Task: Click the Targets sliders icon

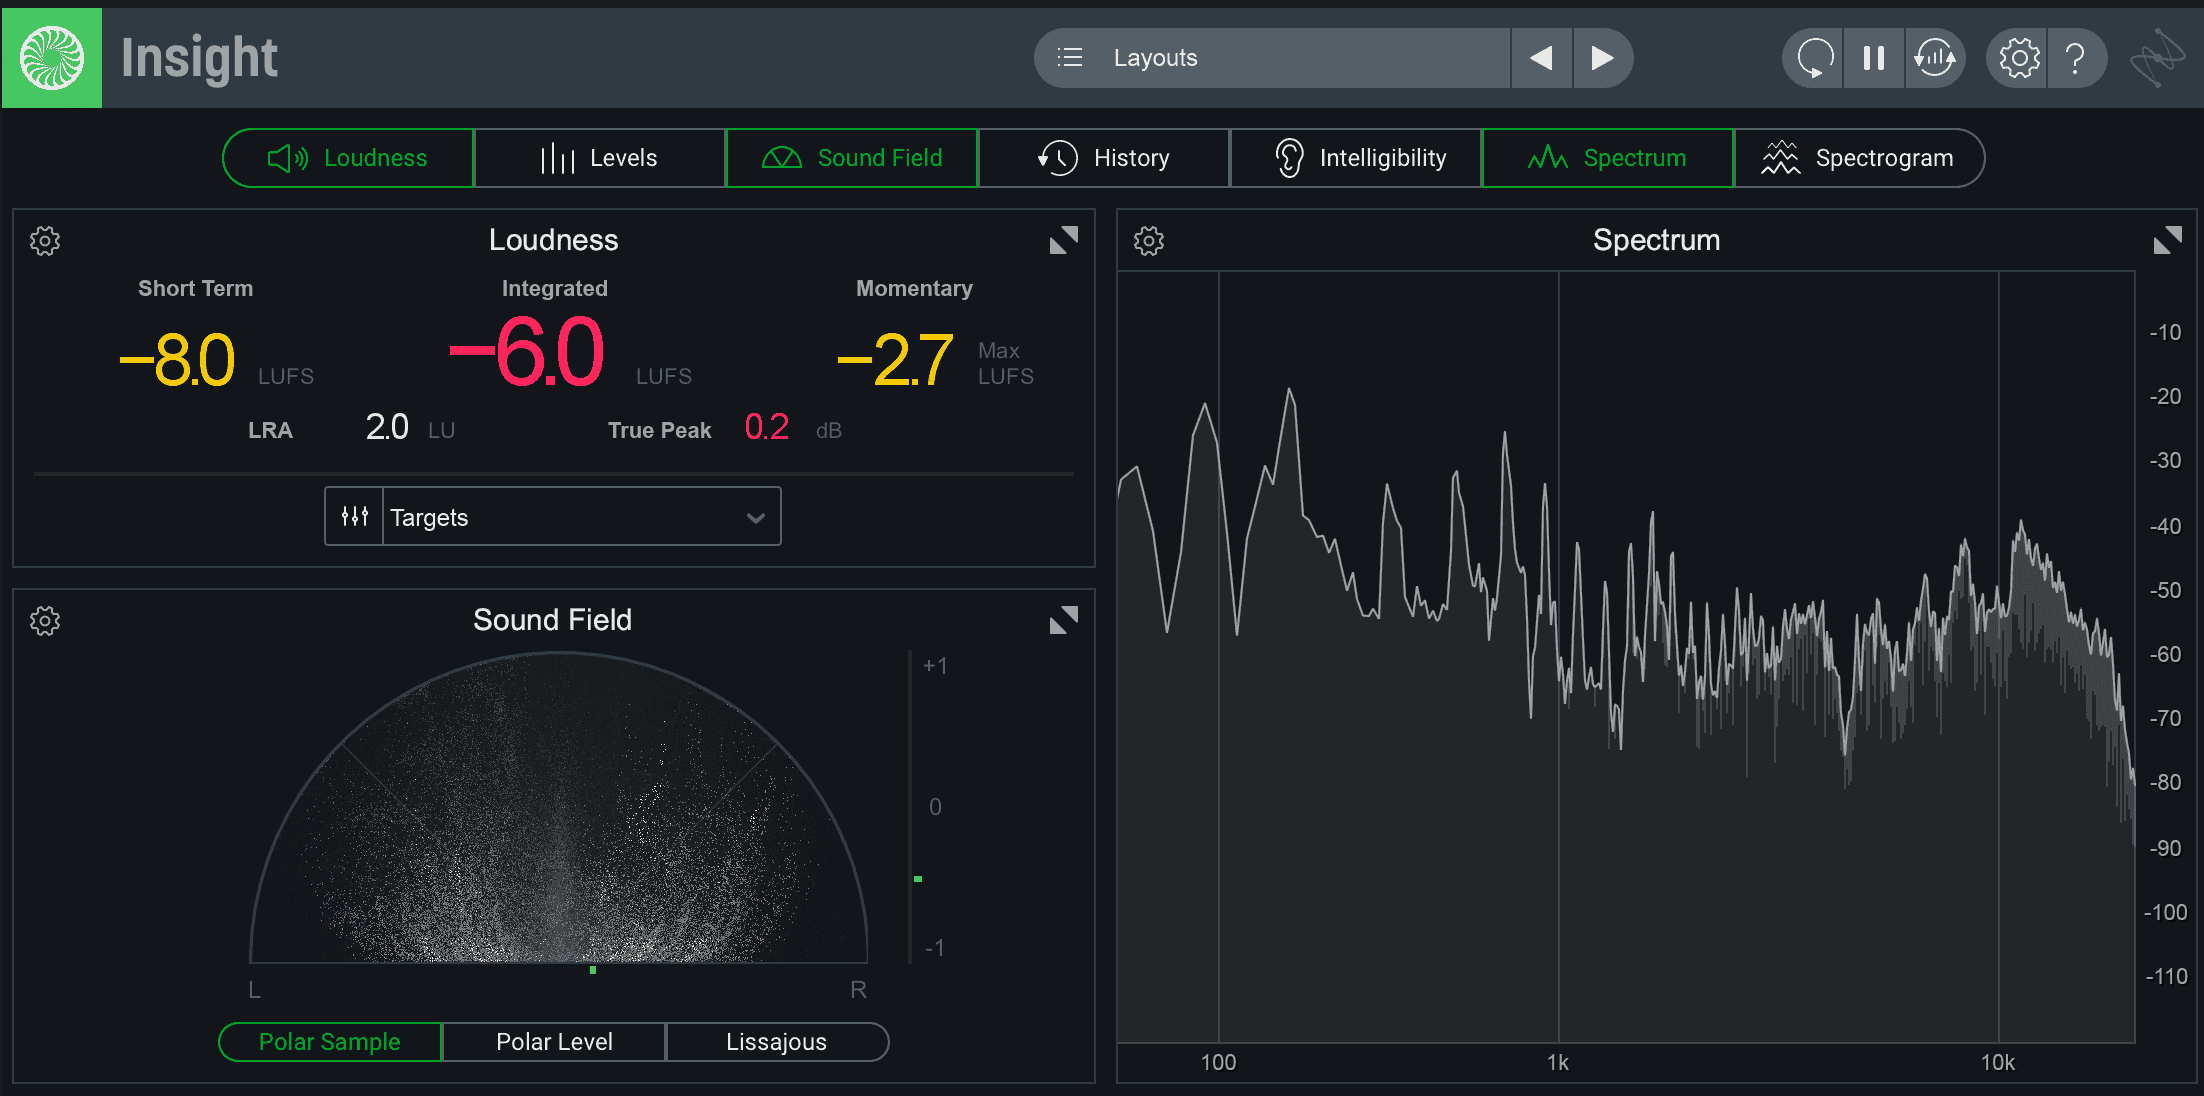Action: tap(354, 516)
